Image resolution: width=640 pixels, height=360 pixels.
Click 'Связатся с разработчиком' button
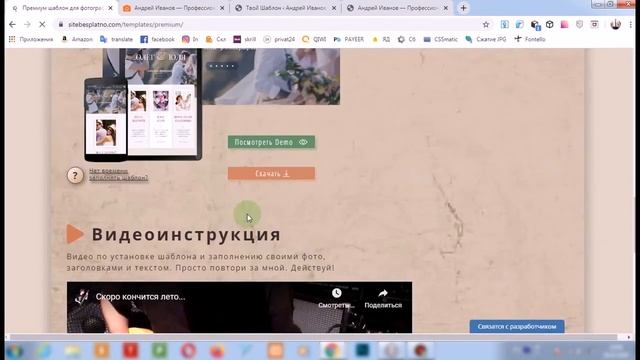click(x=517, y=327)
